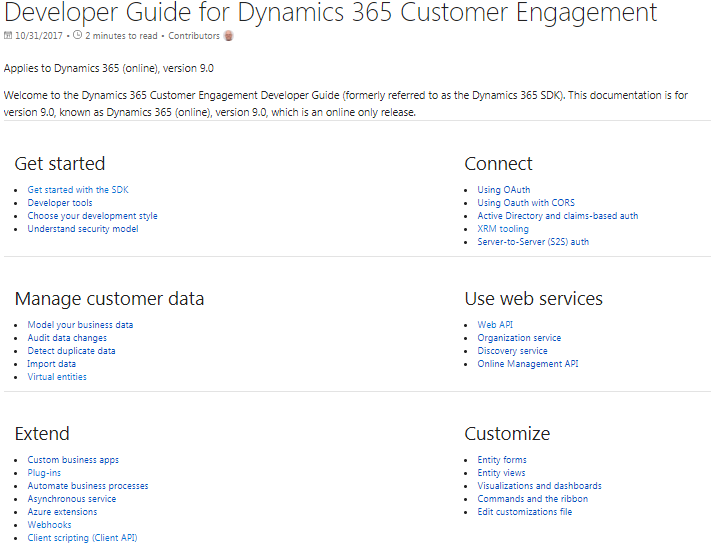
Task: Go to Server-to-Server (S2S) auth
Action: pos(533,242)
